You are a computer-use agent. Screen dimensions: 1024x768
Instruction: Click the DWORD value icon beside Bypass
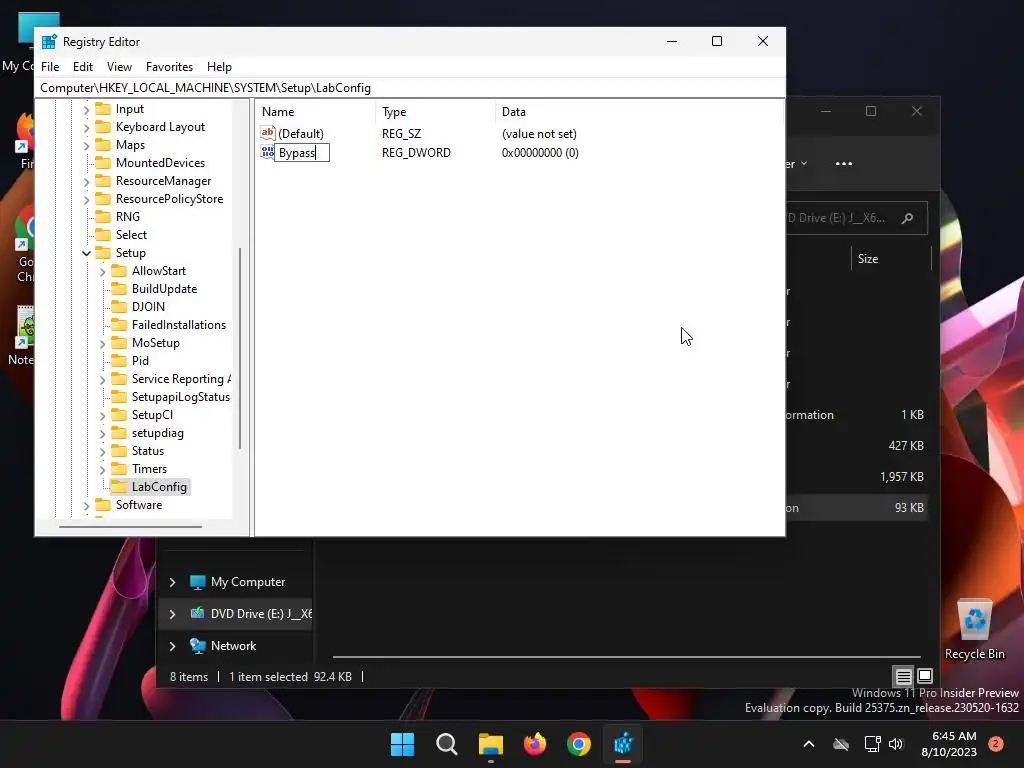pyautogui.click(x=267, y=152)
